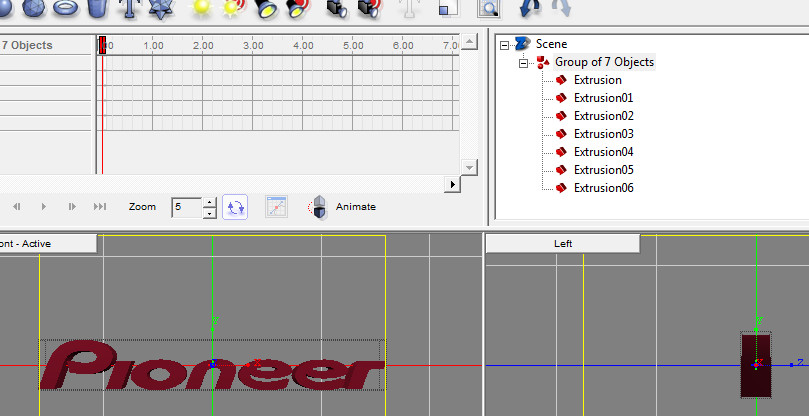The width and height of the screenshot is (809, 416).
Task: Select Group of 7 Objects label
Action: [604, 62]
